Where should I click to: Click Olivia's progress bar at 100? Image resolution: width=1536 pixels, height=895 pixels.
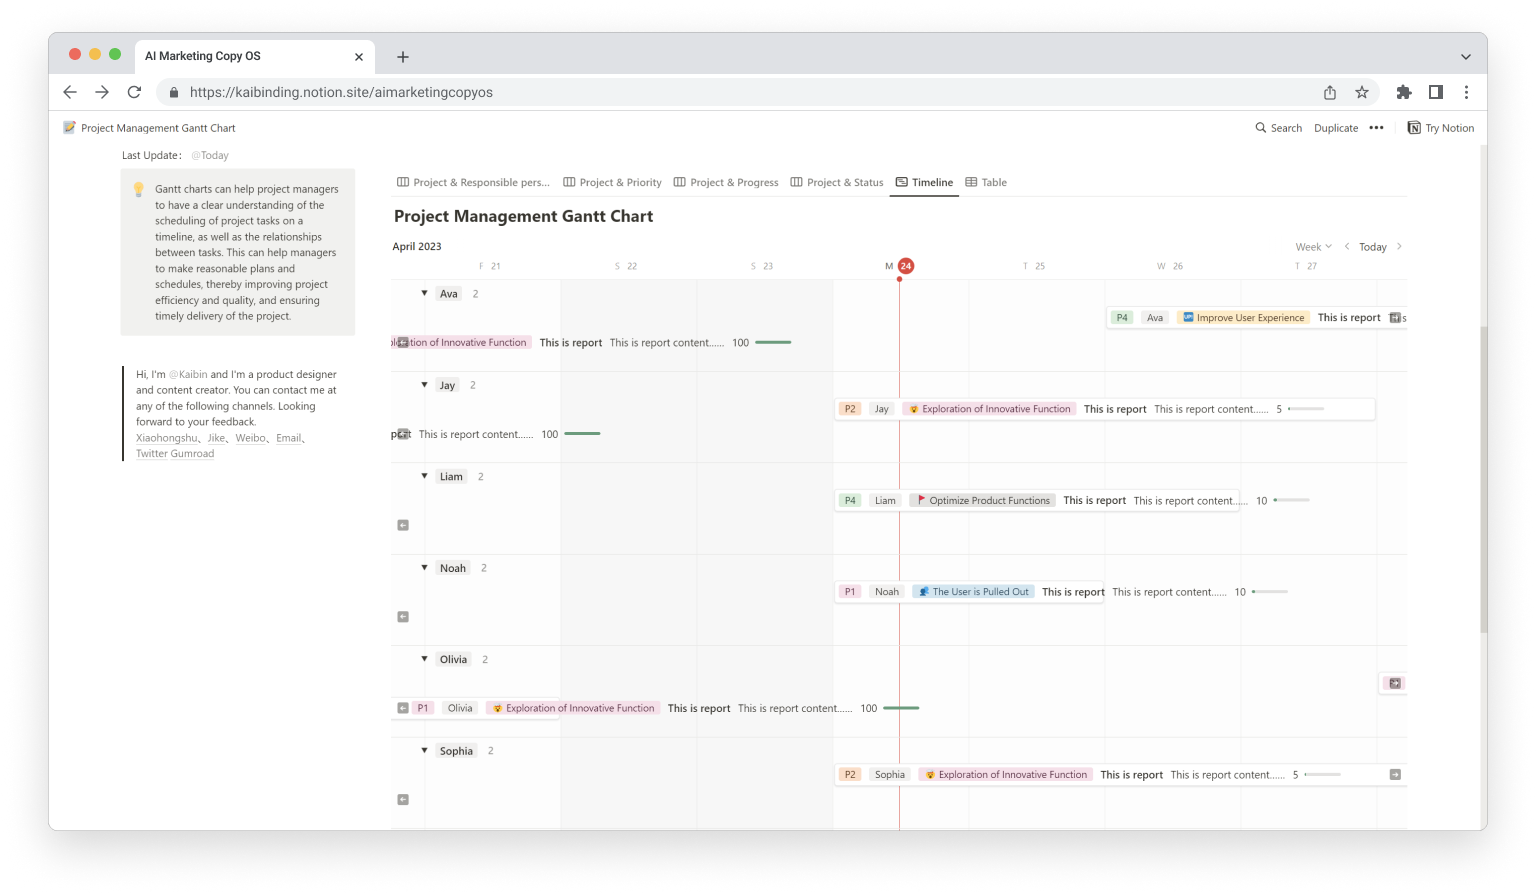click(901, 708)
